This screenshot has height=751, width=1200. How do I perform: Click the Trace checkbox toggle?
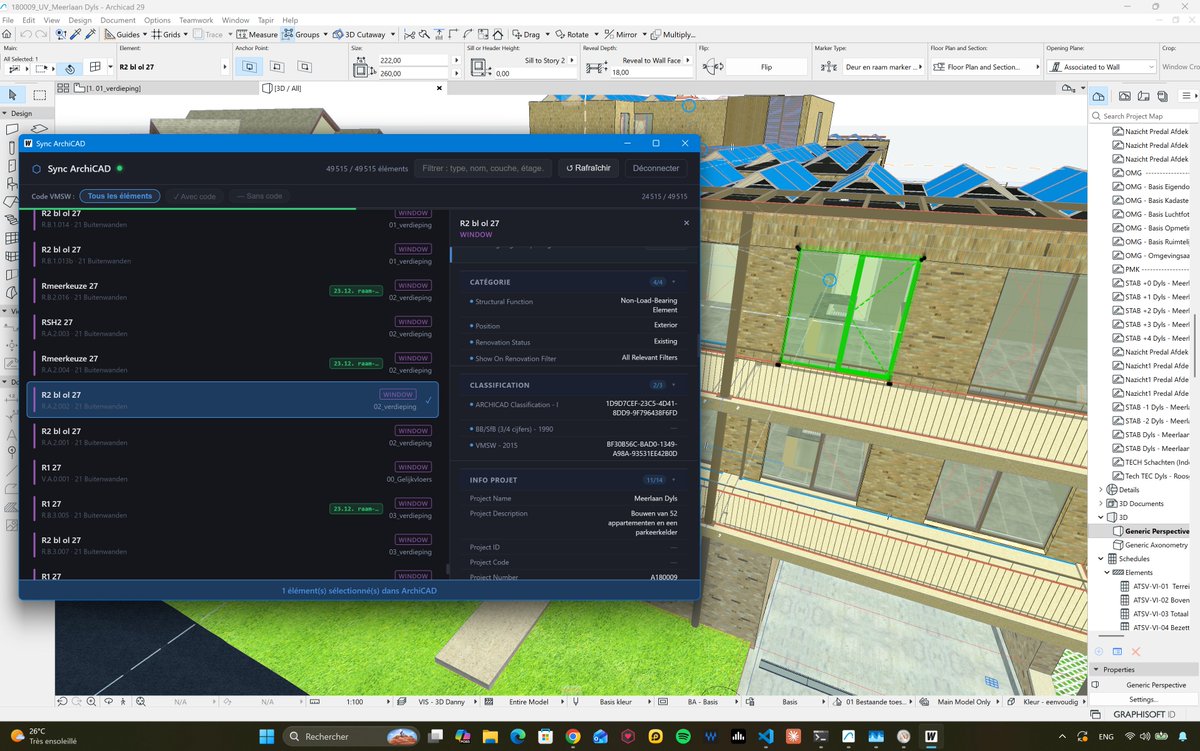click(207, 34)
